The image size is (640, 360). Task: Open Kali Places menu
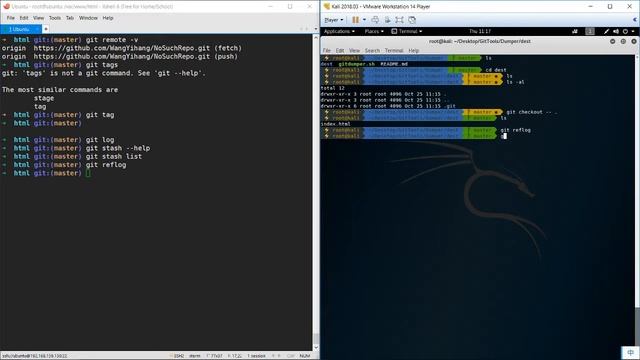374,31
